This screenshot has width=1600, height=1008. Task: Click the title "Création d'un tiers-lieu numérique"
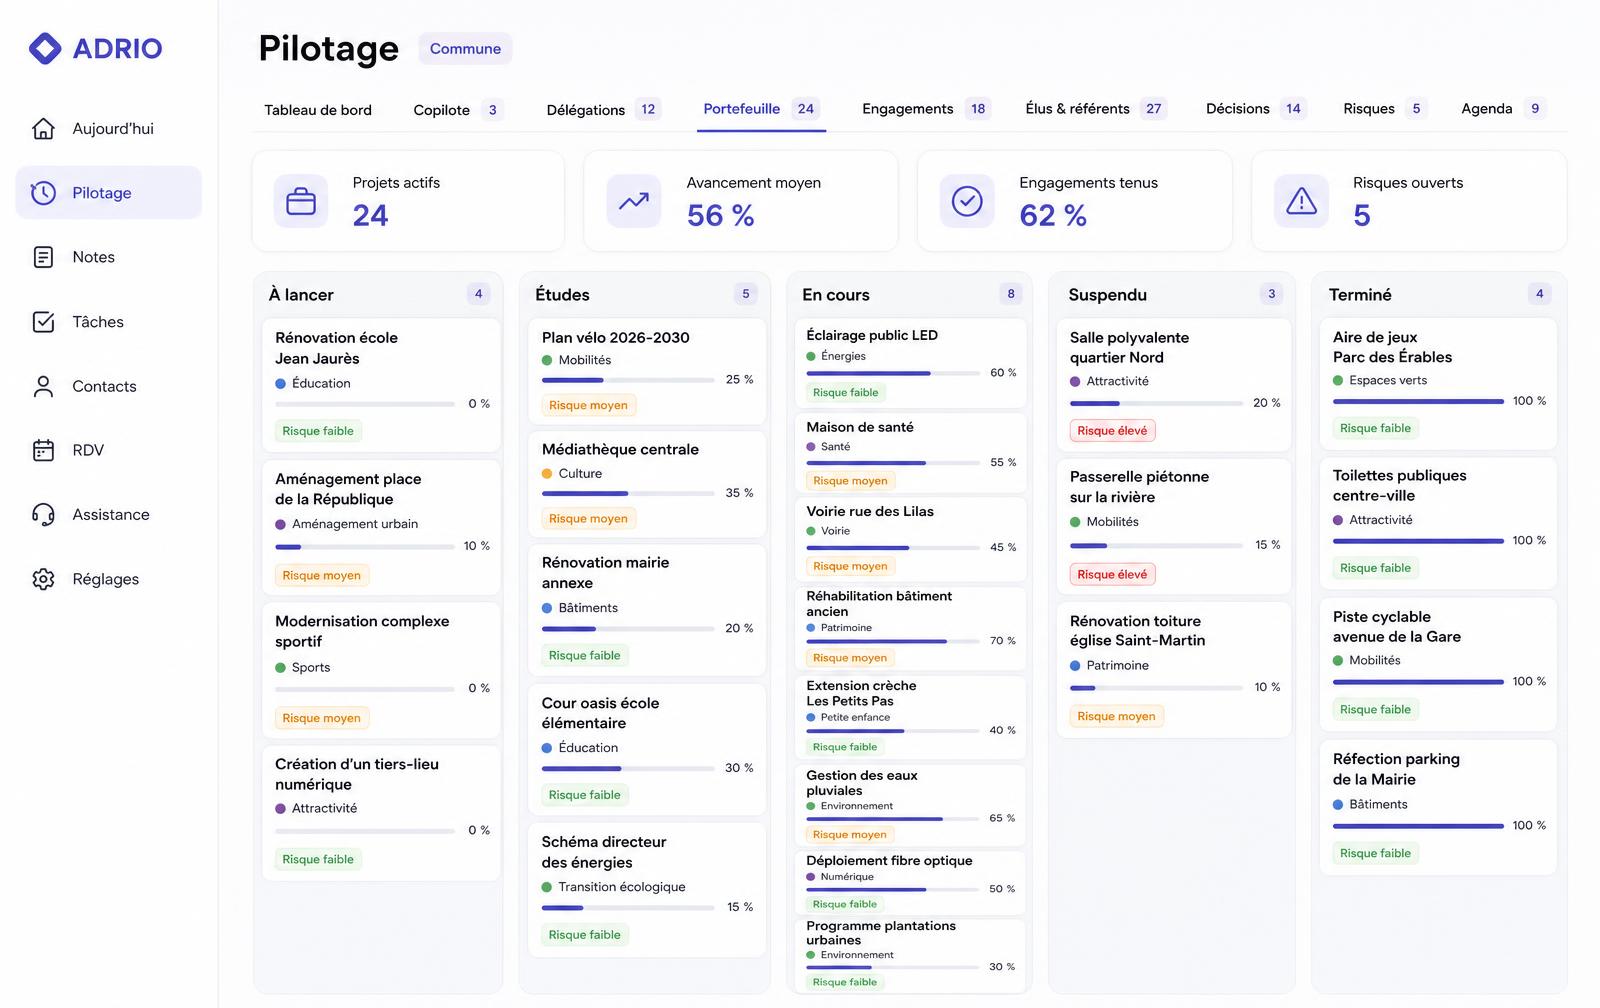tap(357, 774)
